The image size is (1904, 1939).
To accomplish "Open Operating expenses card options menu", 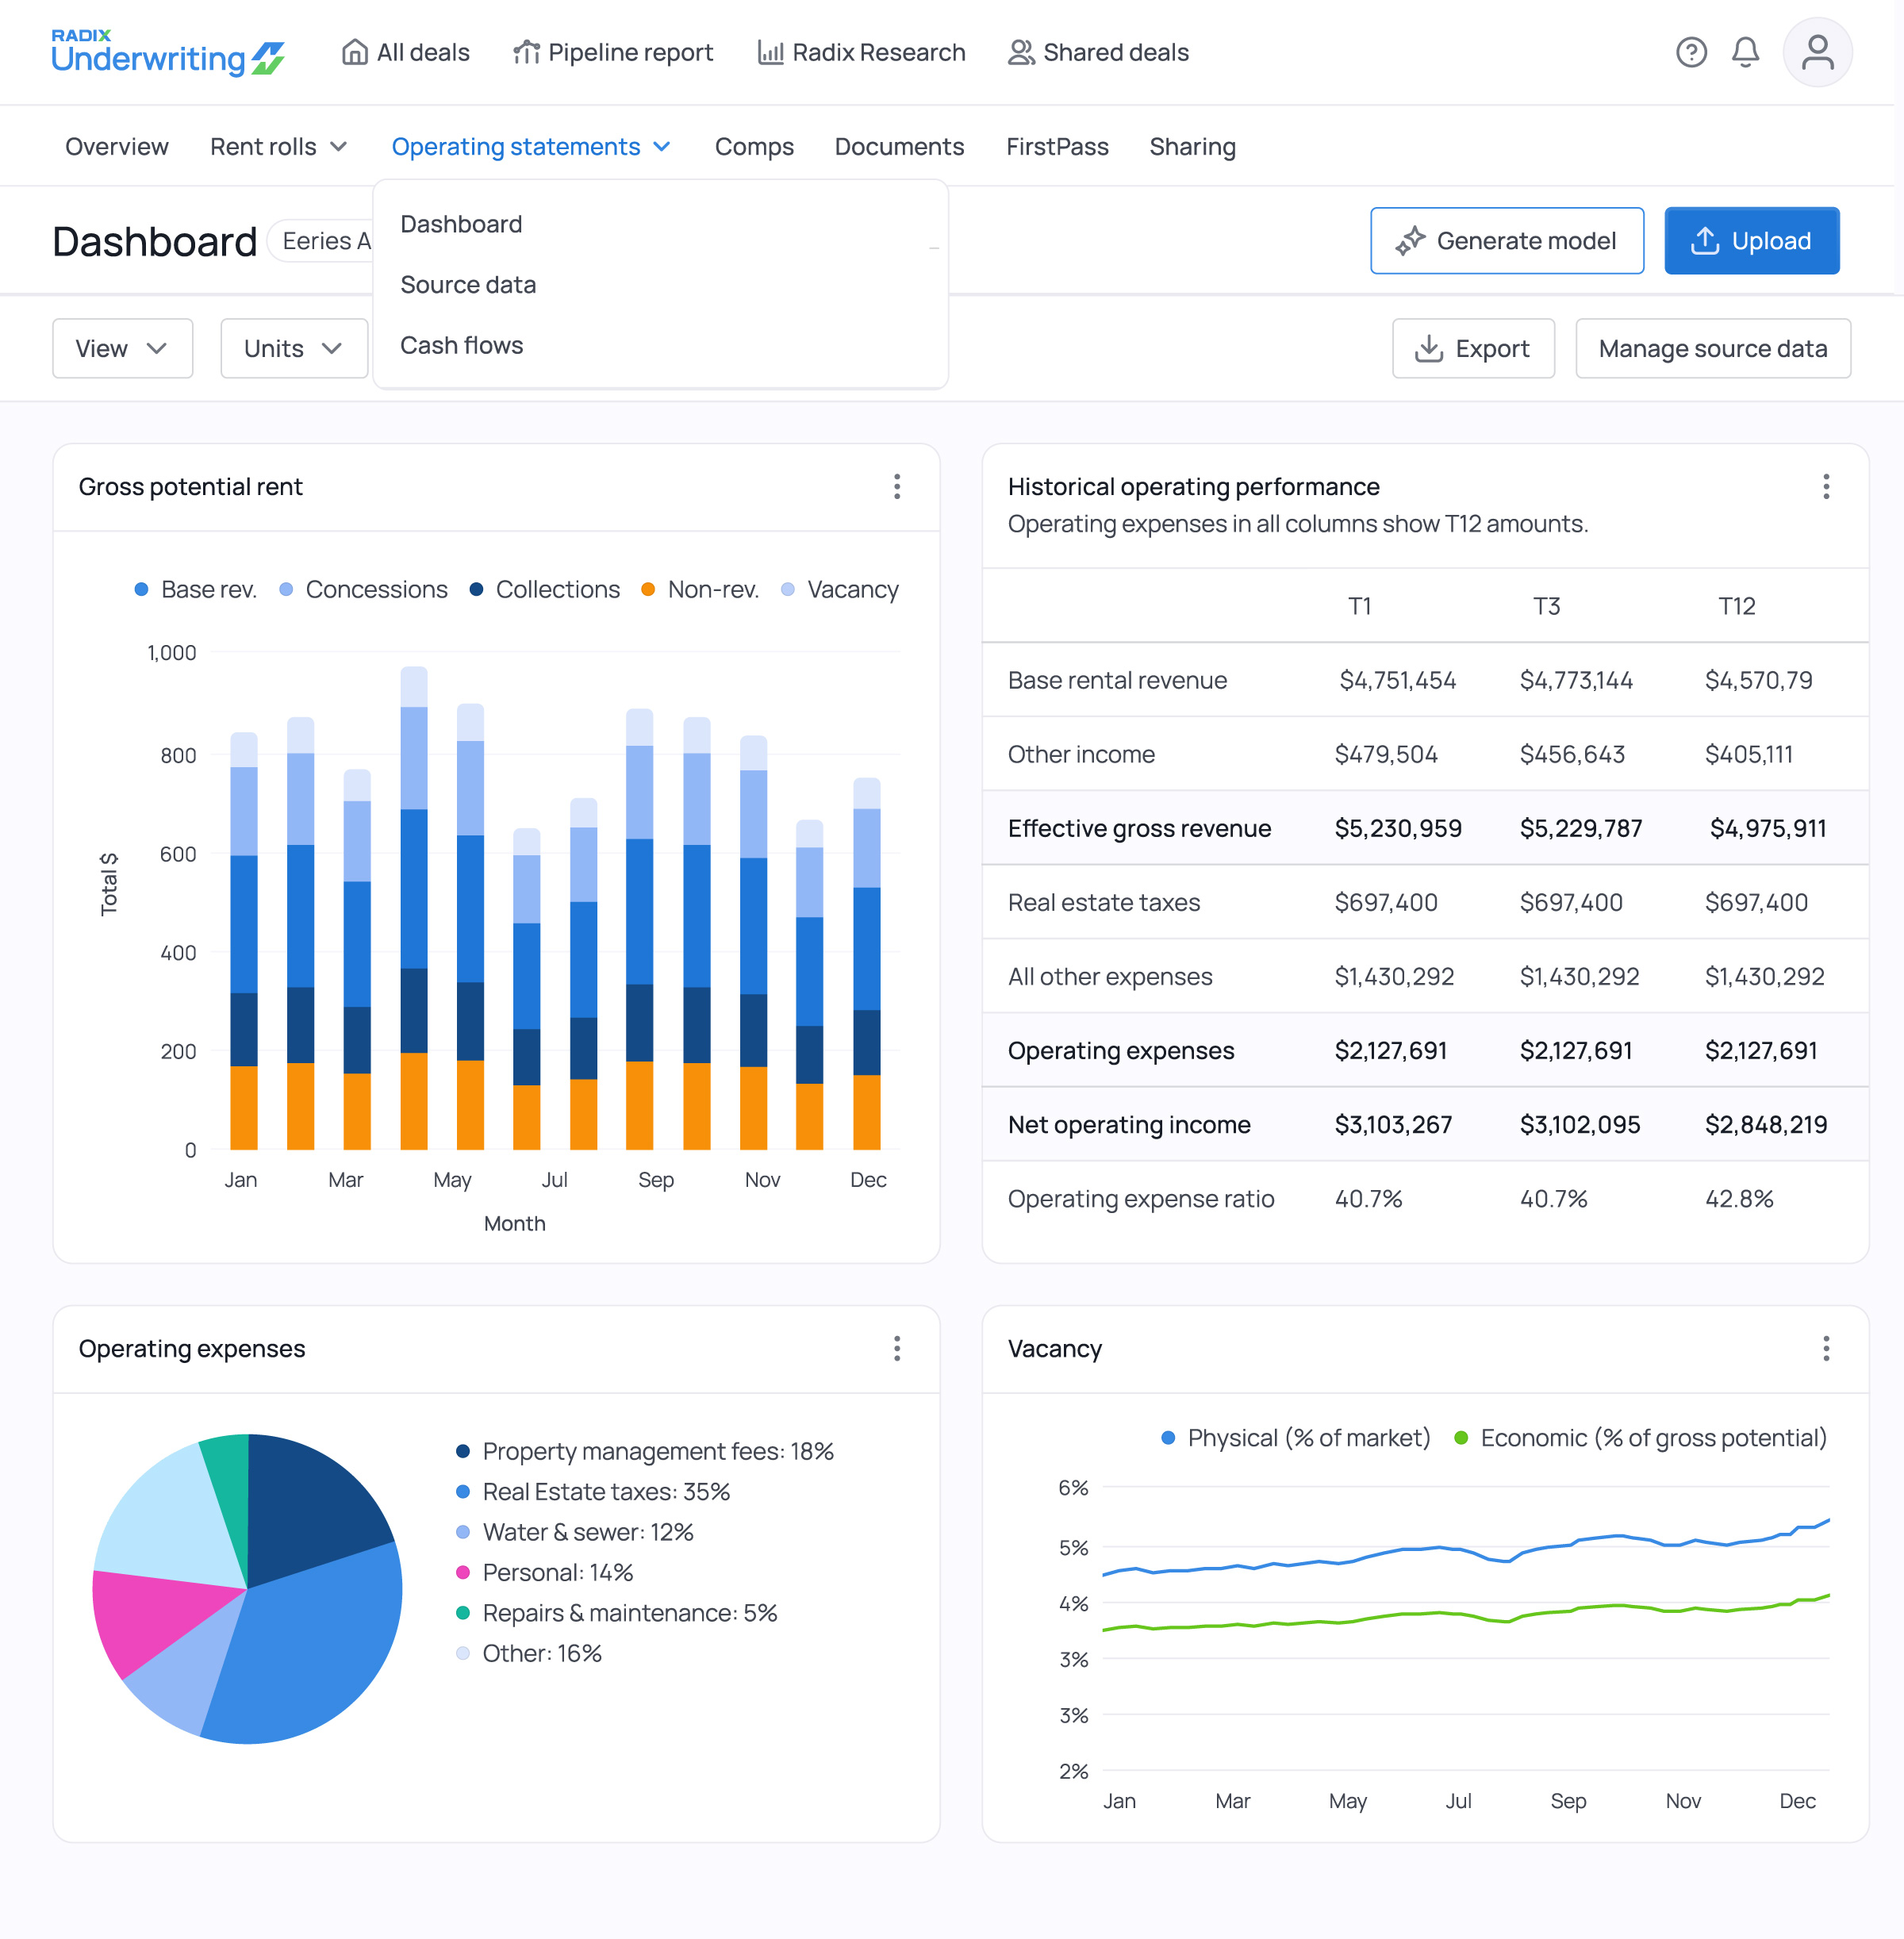I will coord(897,1349).
